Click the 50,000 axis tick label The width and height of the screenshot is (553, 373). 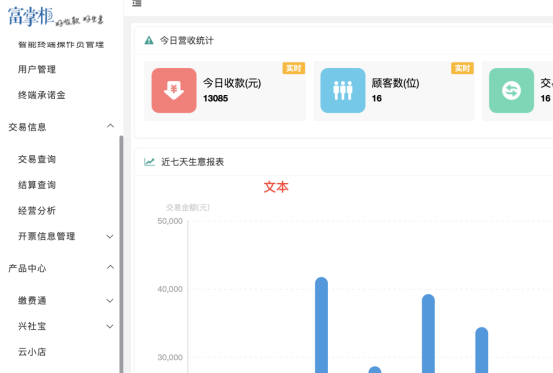pyautogui.click(x=170, y=221)
